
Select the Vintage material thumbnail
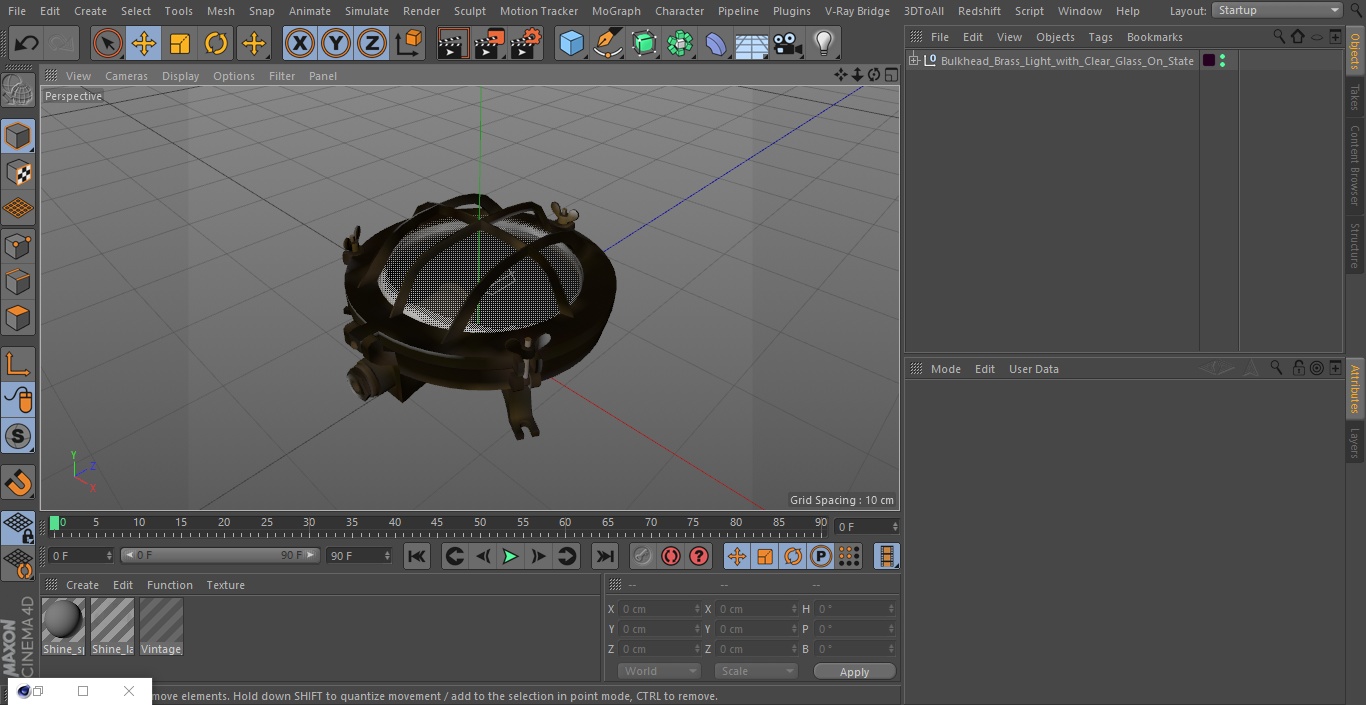click(161, 626)
